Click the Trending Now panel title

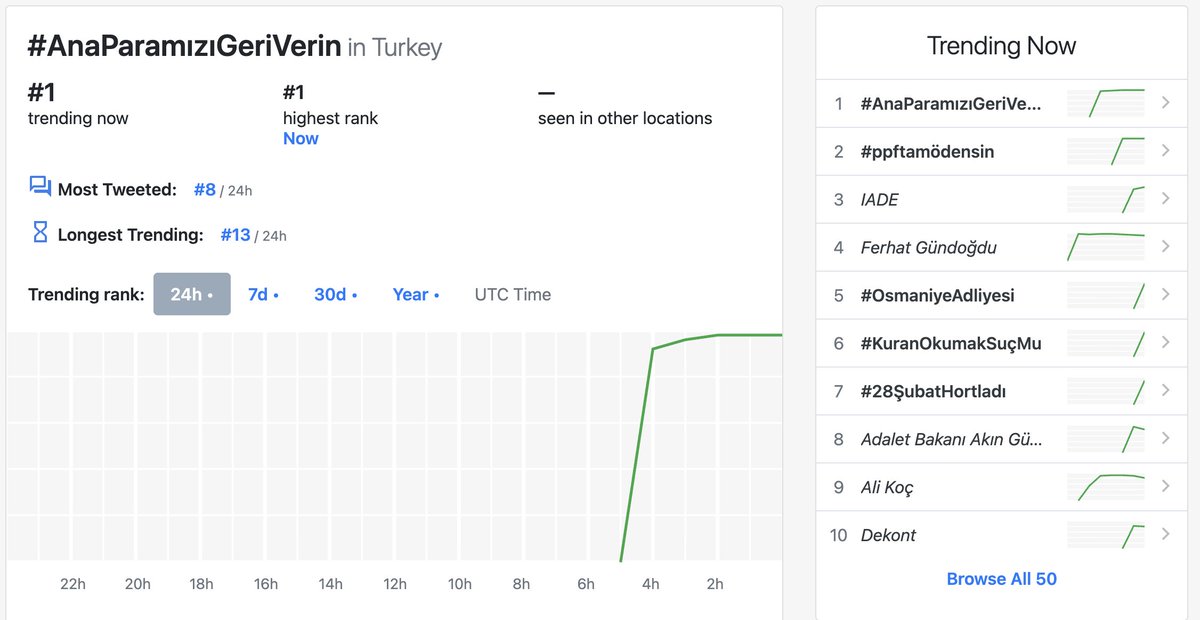coord(1001,46)
